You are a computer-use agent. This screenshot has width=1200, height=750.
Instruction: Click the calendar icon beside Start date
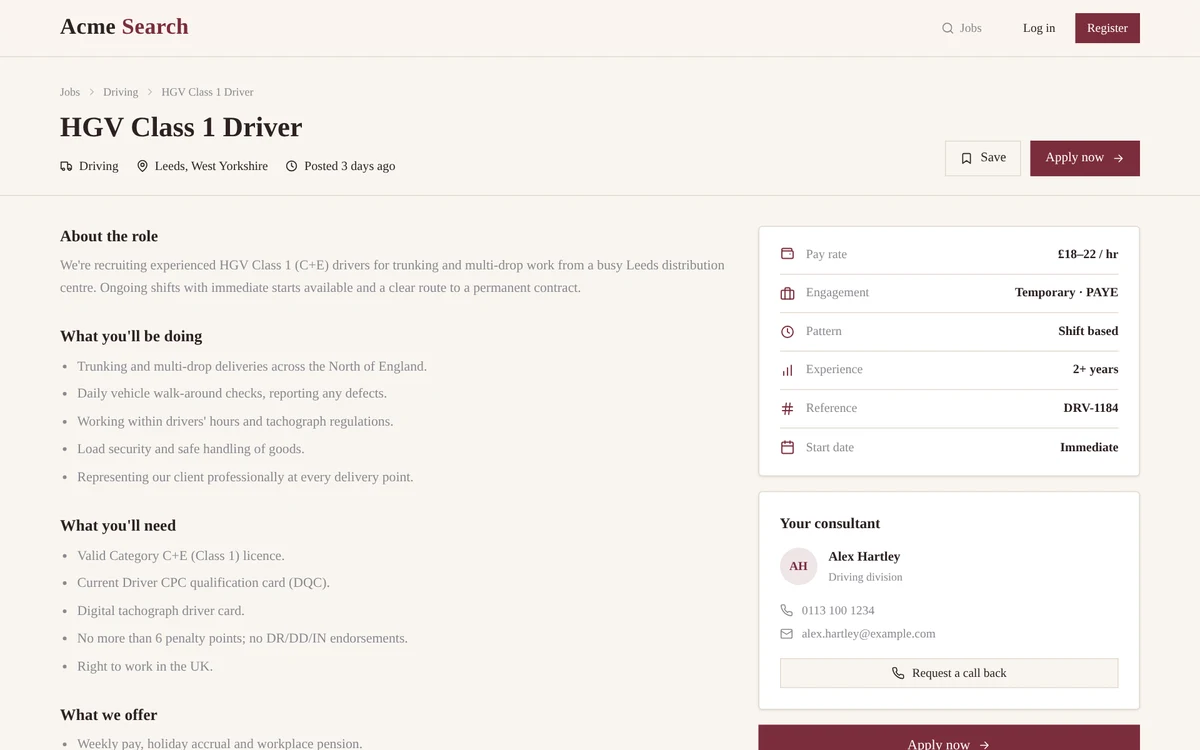(787, 447)
